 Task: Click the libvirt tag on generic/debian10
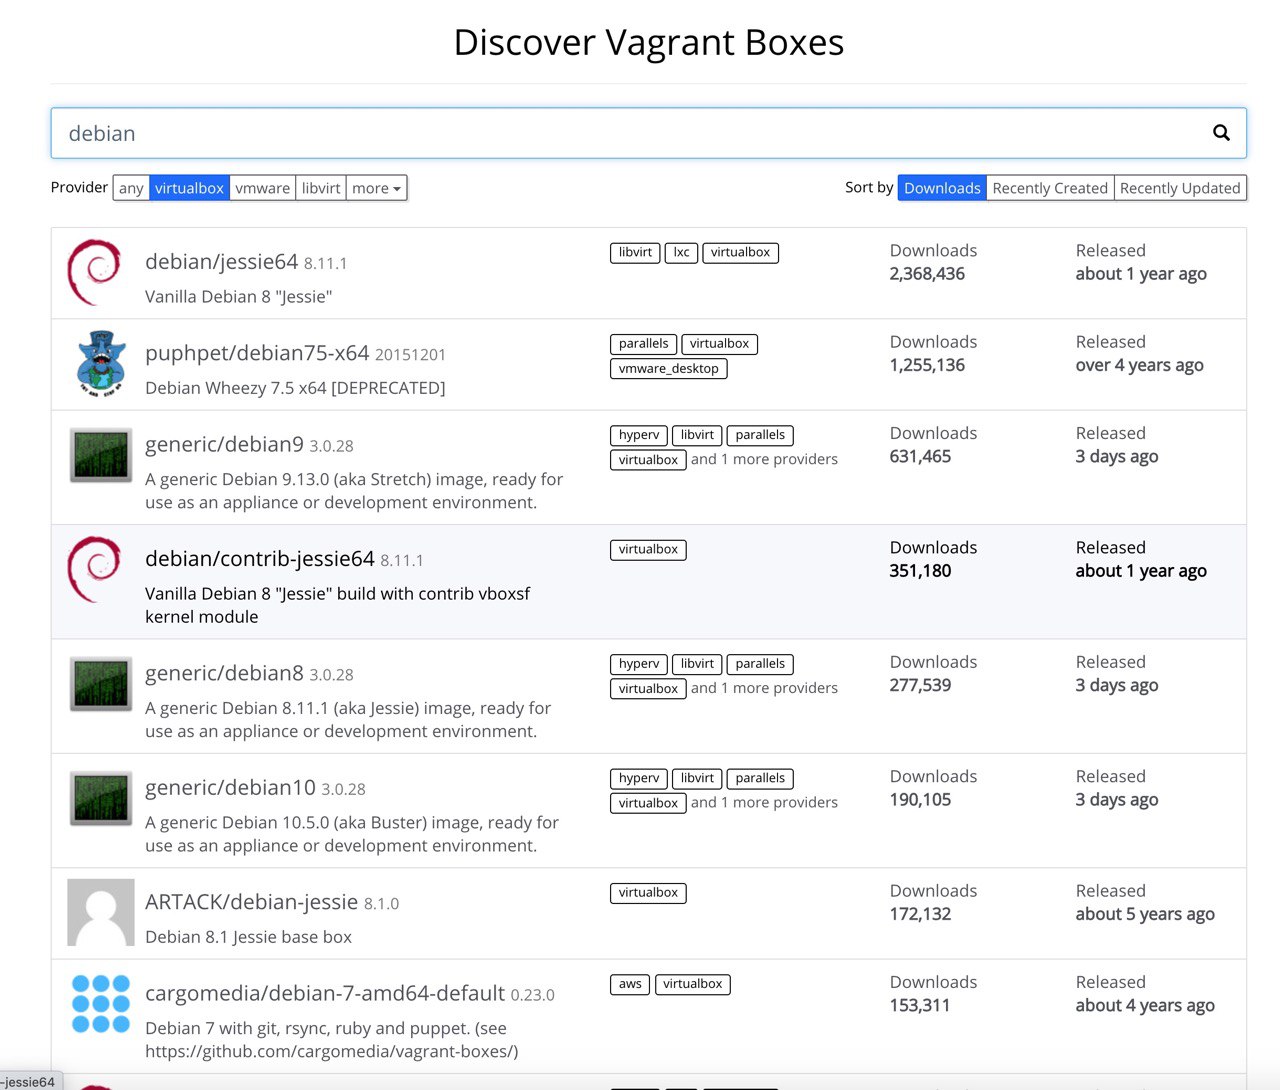697,779
